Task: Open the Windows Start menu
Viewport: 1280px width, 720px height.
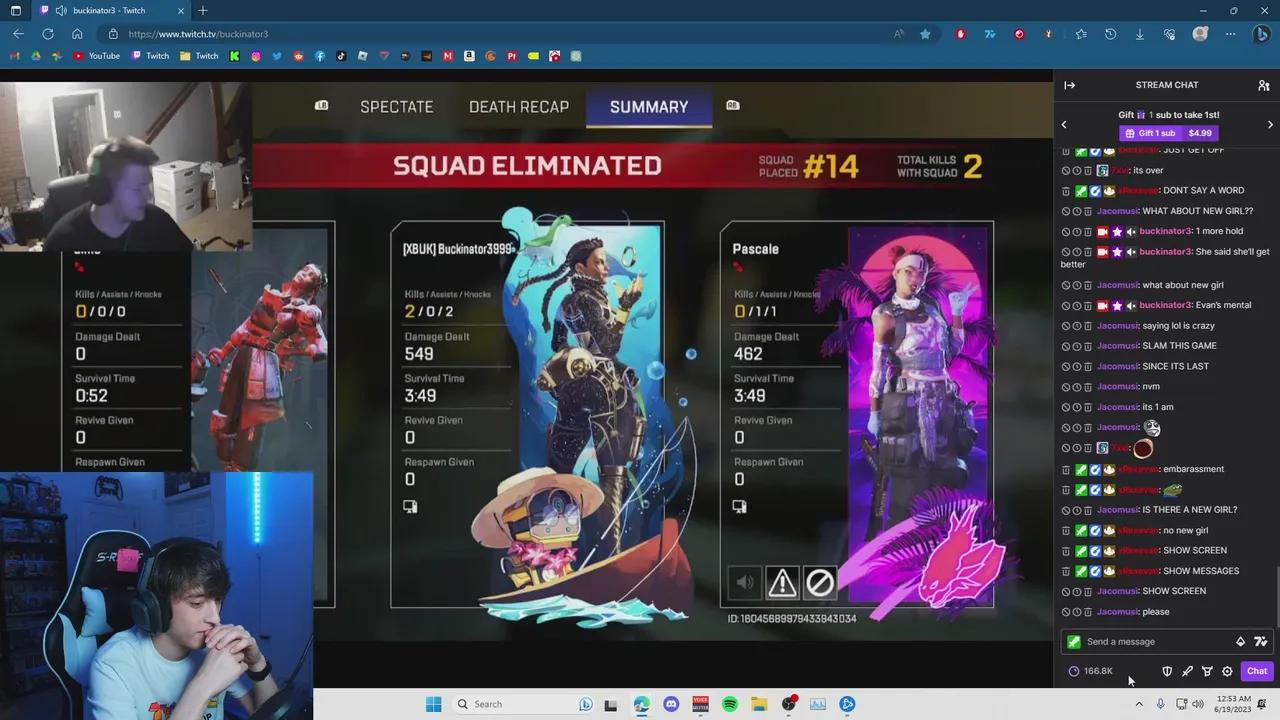Action: point(433,704)
